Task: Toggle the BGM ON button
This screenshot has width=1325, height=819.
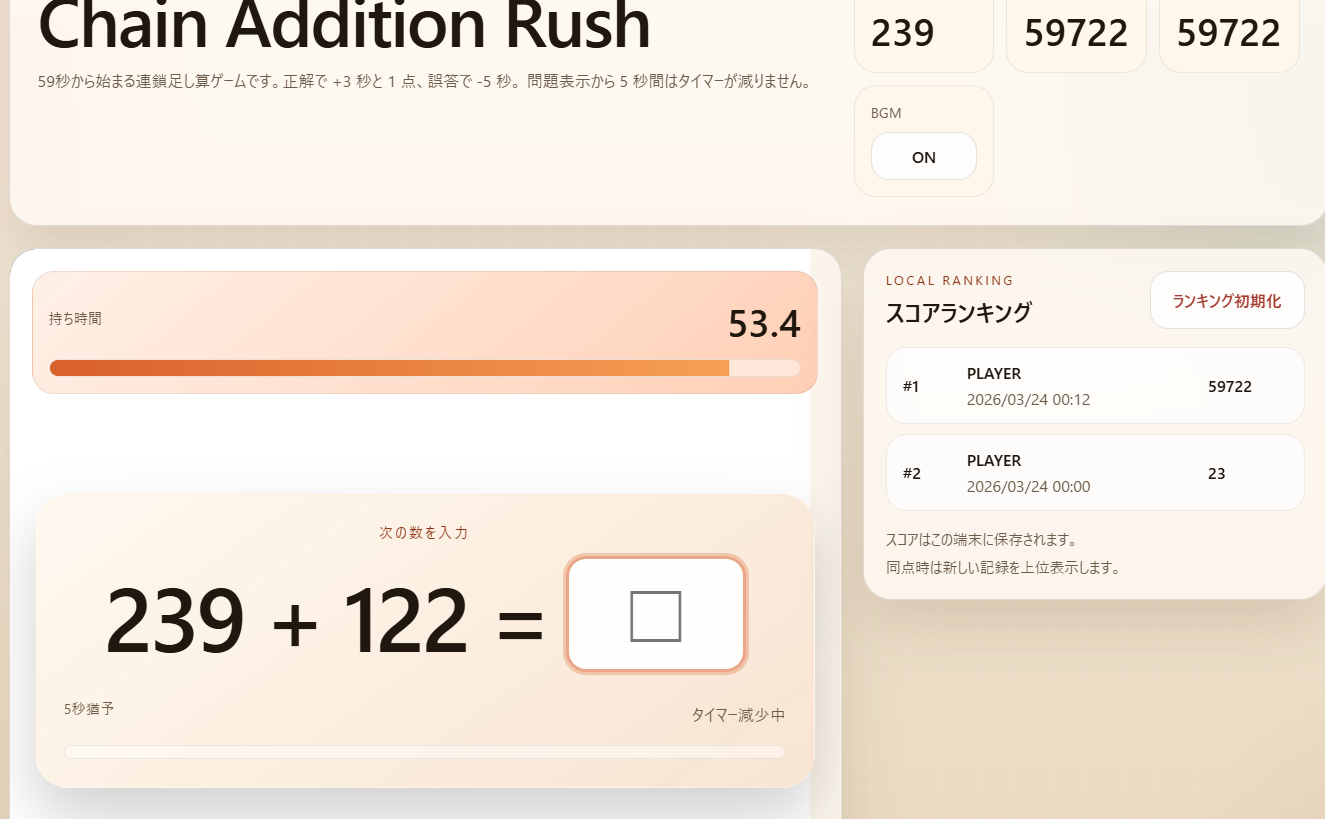Action: click(x=923, y=157)
